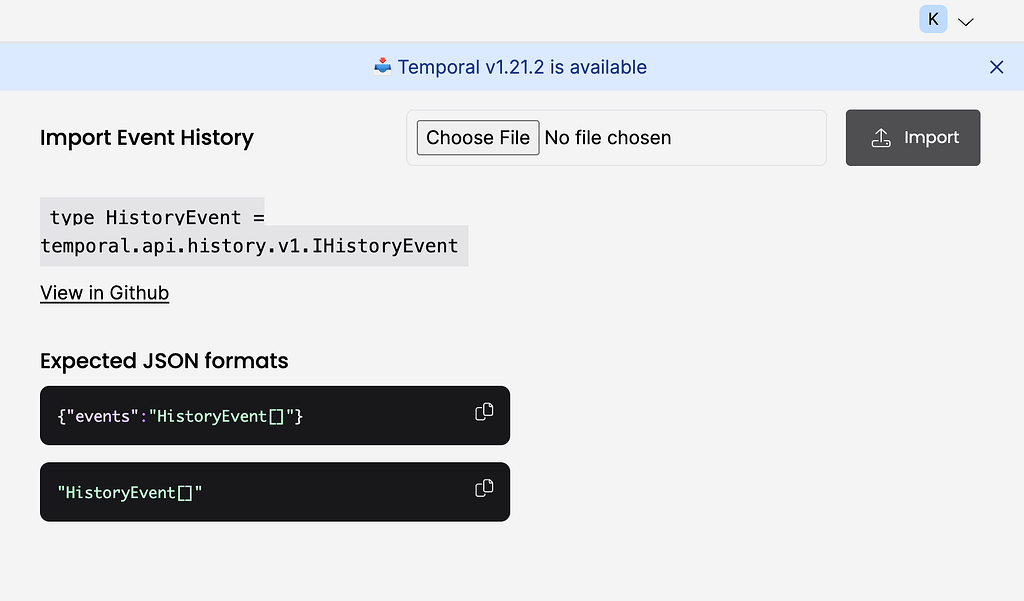Open the View in Github link
This screenshot has width=1024, height=601.
105,293
